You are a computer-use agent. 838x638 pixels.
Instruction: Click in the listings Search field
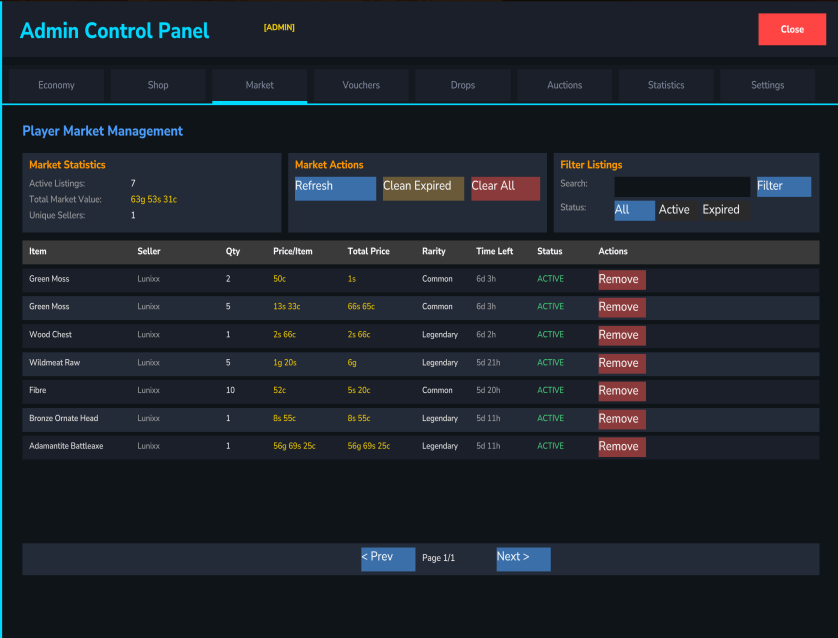(x=682, y=187)
